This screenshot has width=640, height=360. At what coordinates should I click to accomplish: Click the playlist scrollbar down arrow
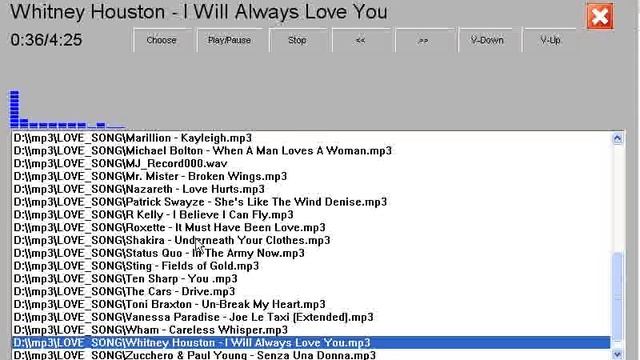pyautogui.click(x=618, y=354)
